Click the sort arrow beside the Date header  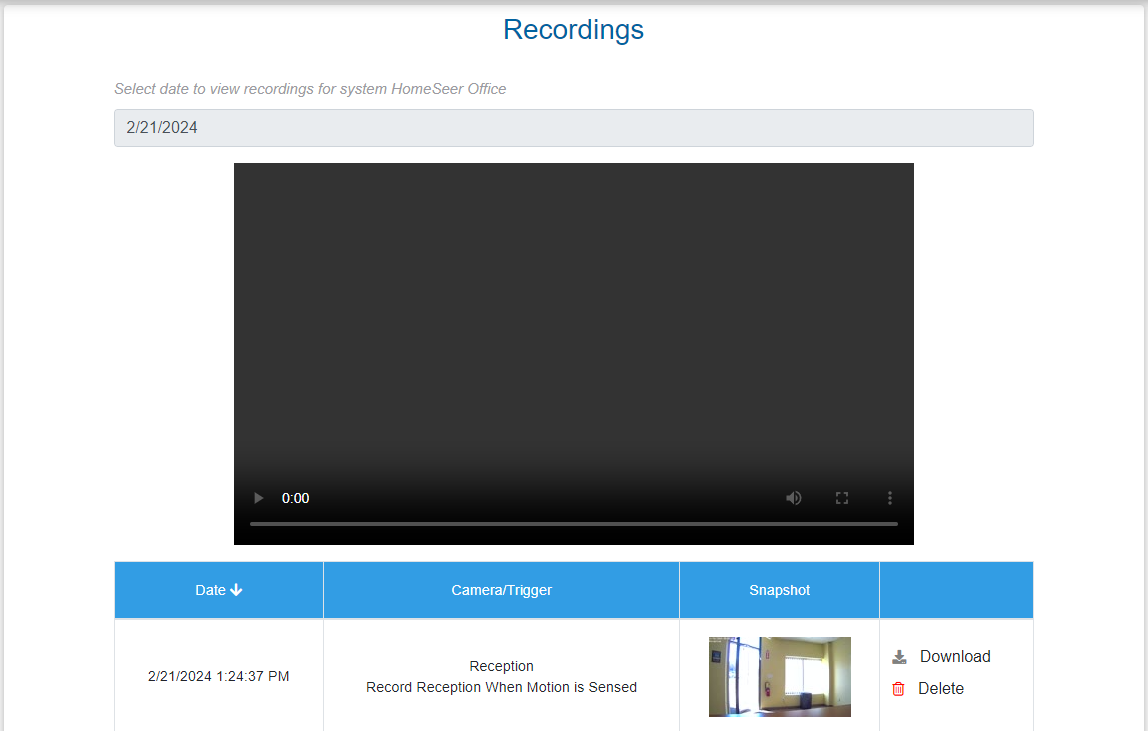pos(236,589)
